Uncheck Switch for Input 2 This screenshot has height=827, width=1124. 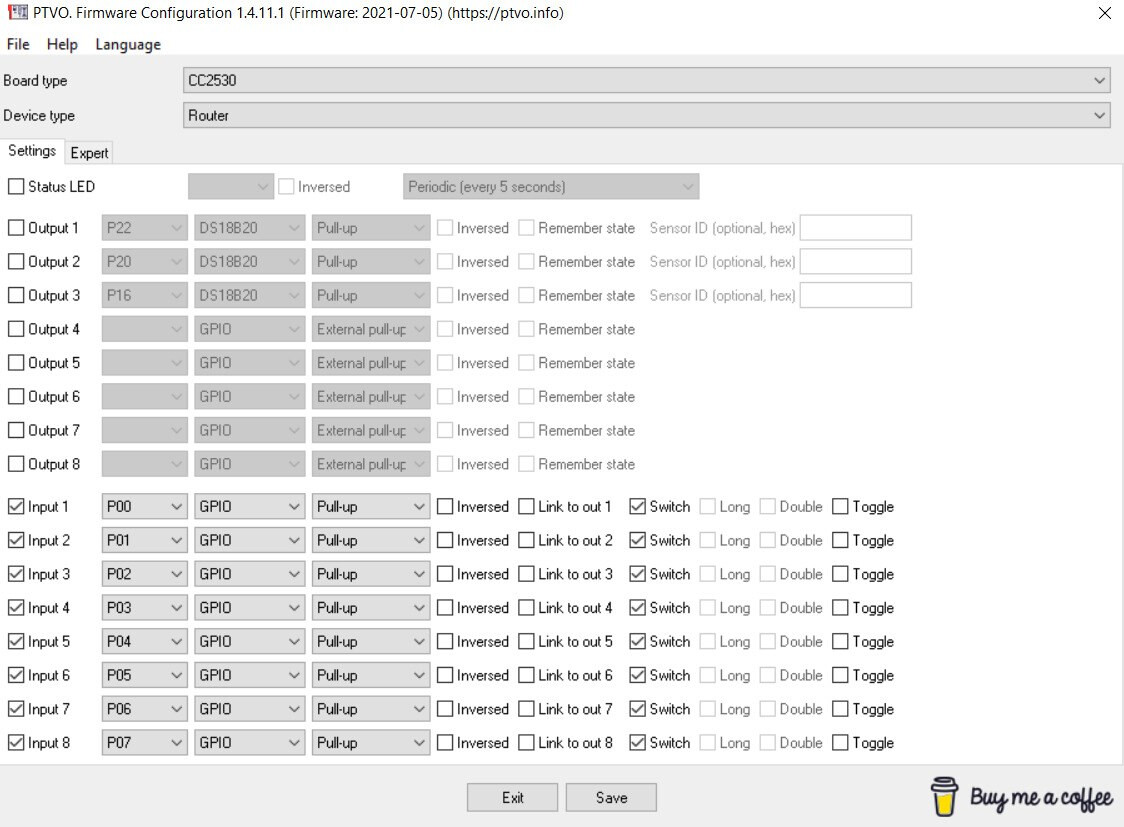[x=637, y=540]
